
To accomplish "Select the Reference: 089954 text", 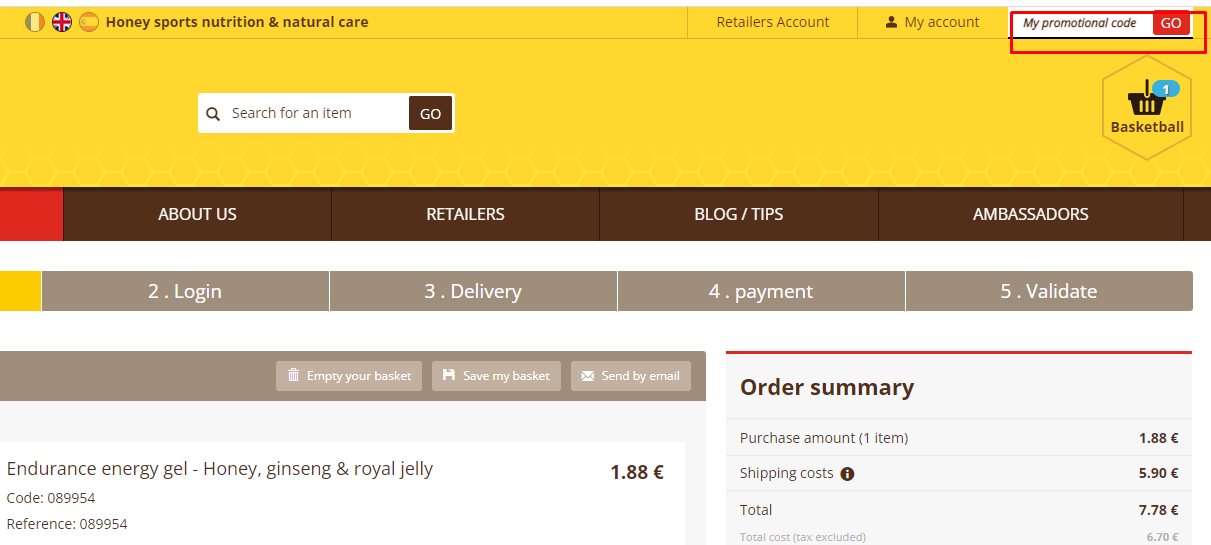I will tap(67, 524).
